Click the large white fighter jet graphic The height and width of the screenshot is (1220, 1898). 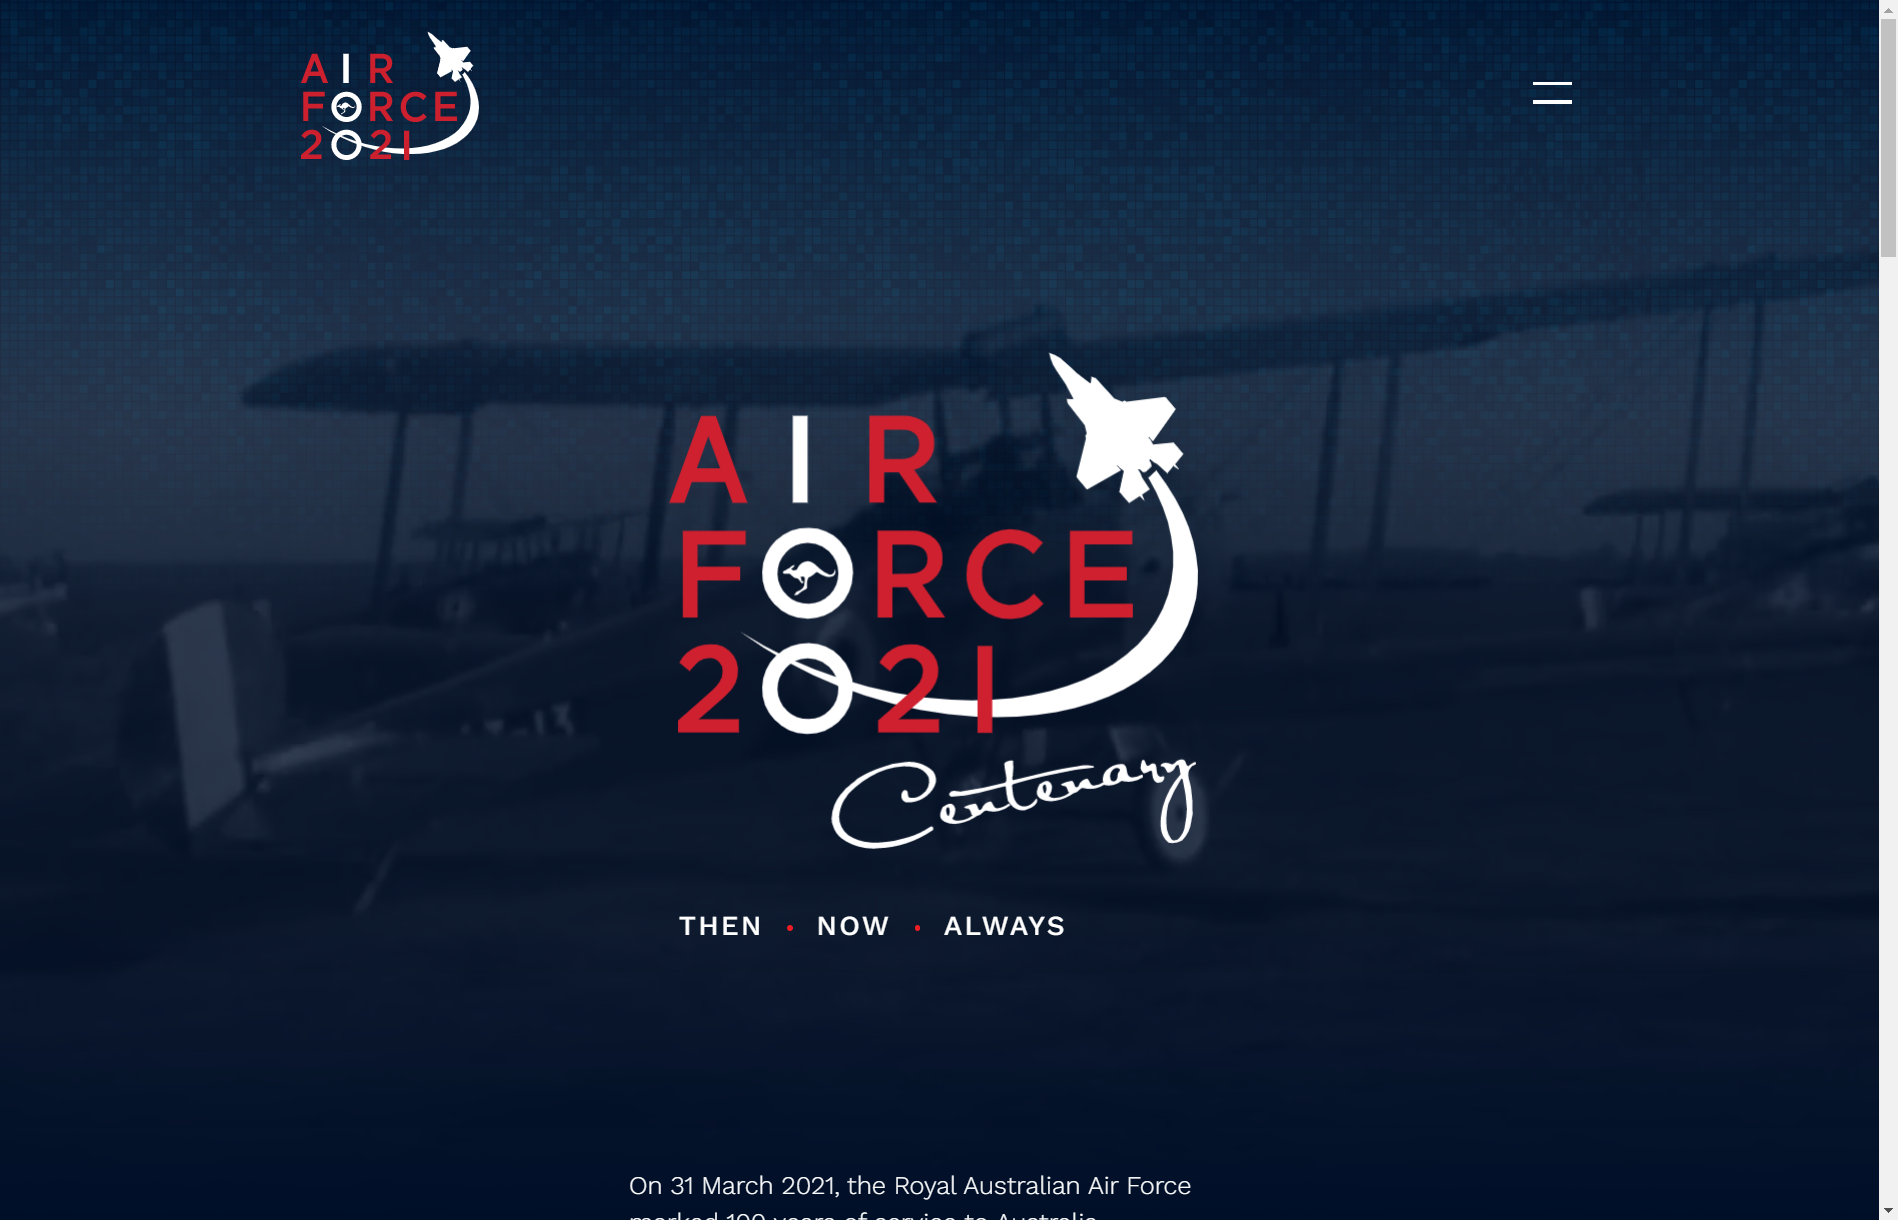click(x=1116, y=428)
